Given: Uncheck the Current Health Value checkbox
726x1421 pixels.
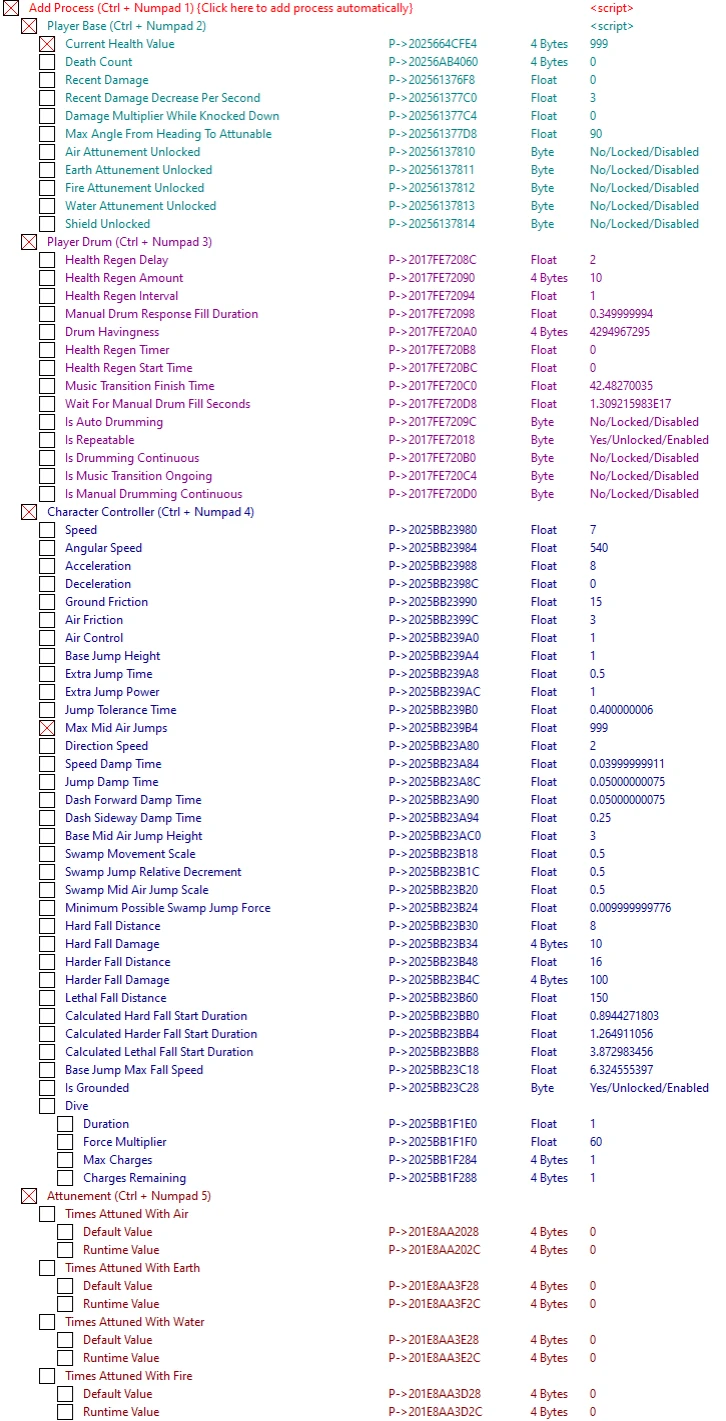Looking at the screenshot, I should pos(47,44).
